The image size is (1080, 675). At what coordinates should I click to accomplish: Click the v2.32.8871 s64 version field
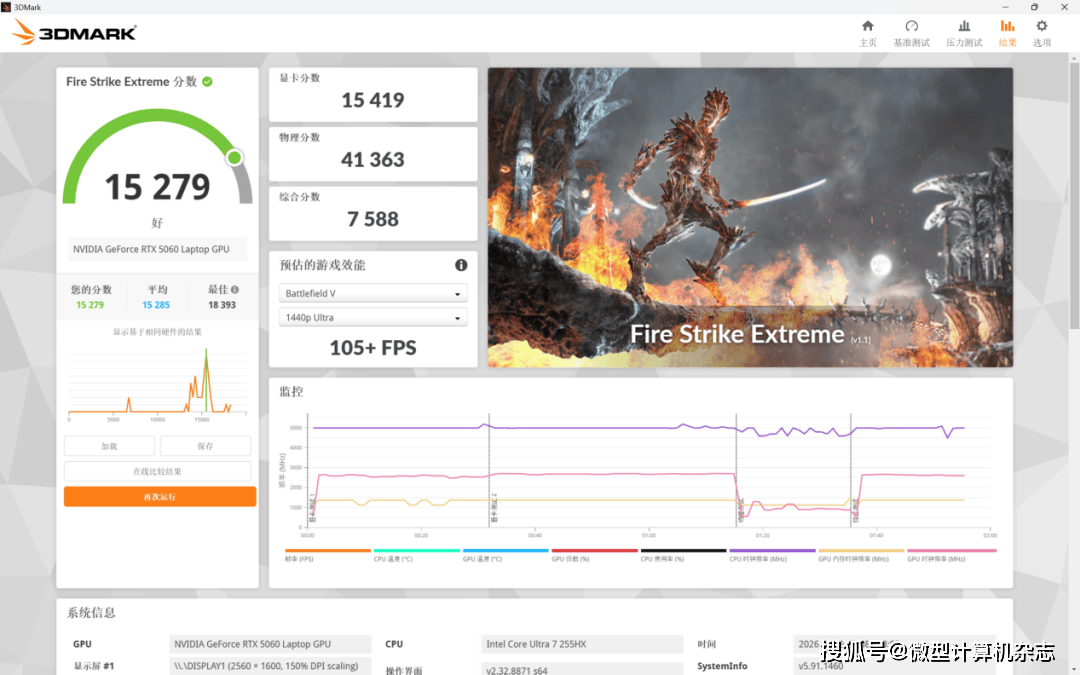tap(582, 669)
